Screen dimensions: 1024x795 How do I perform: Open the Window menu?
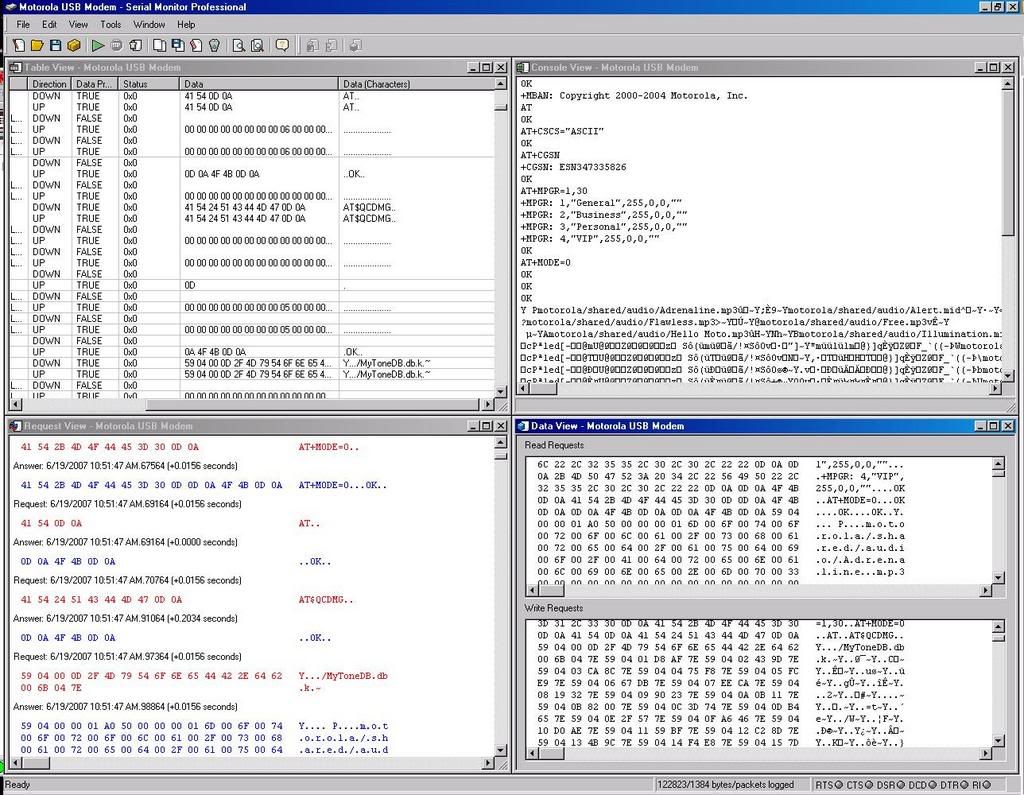pos(149,24)
